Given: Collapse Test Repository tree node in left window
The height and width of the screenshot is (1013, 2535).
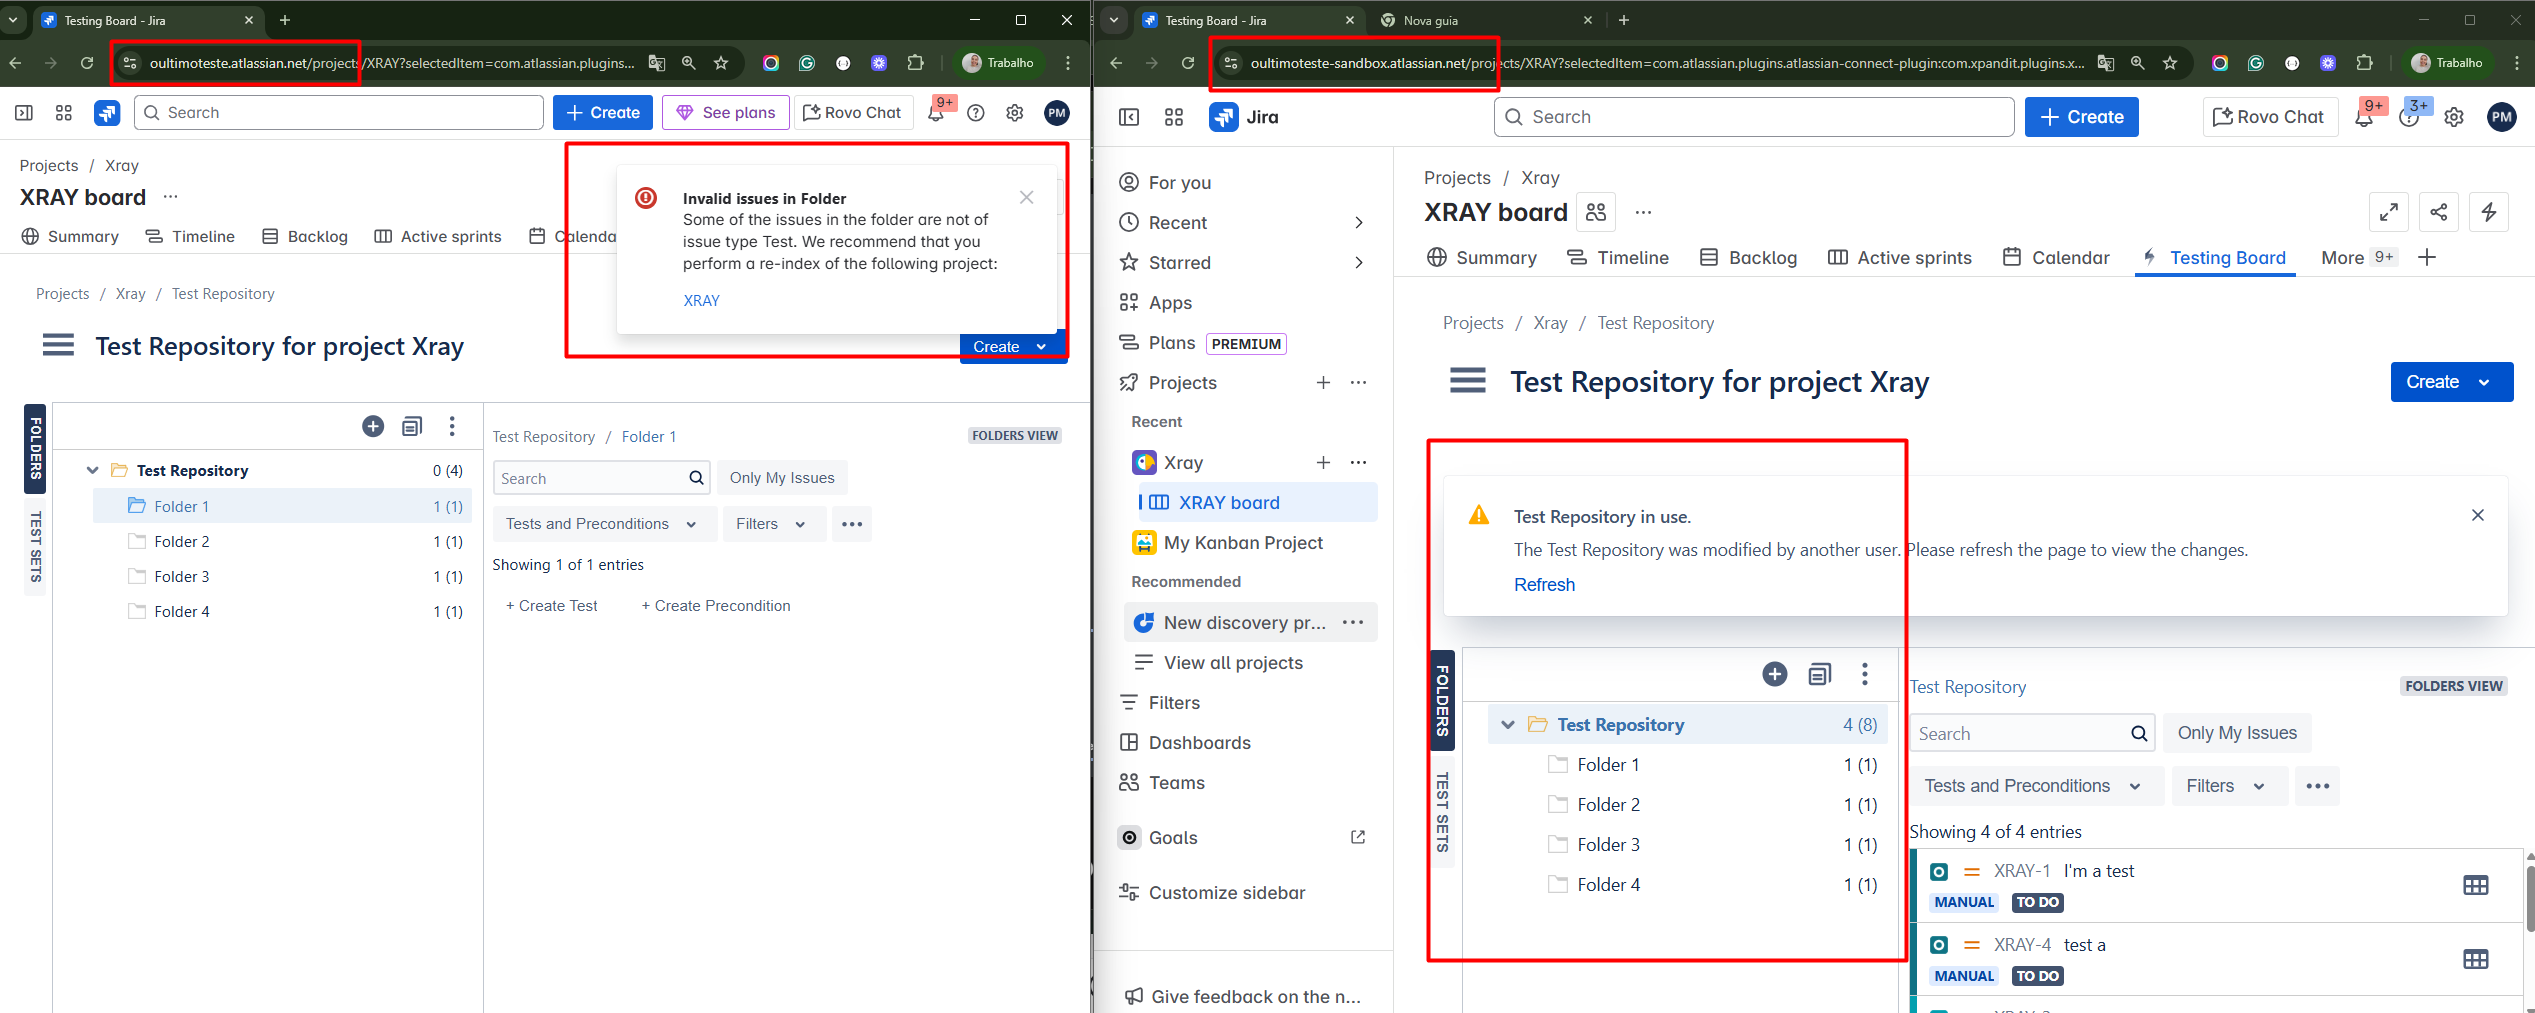Looking at the screenshot, I should (x=92, y=470).
